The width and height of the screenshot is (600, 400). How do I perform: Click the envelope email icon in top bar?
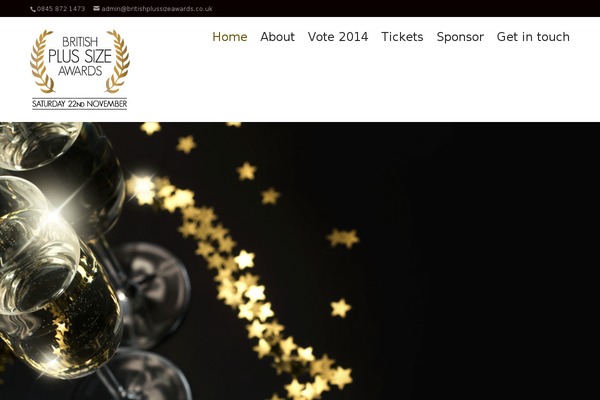click(x=96, y=8)
